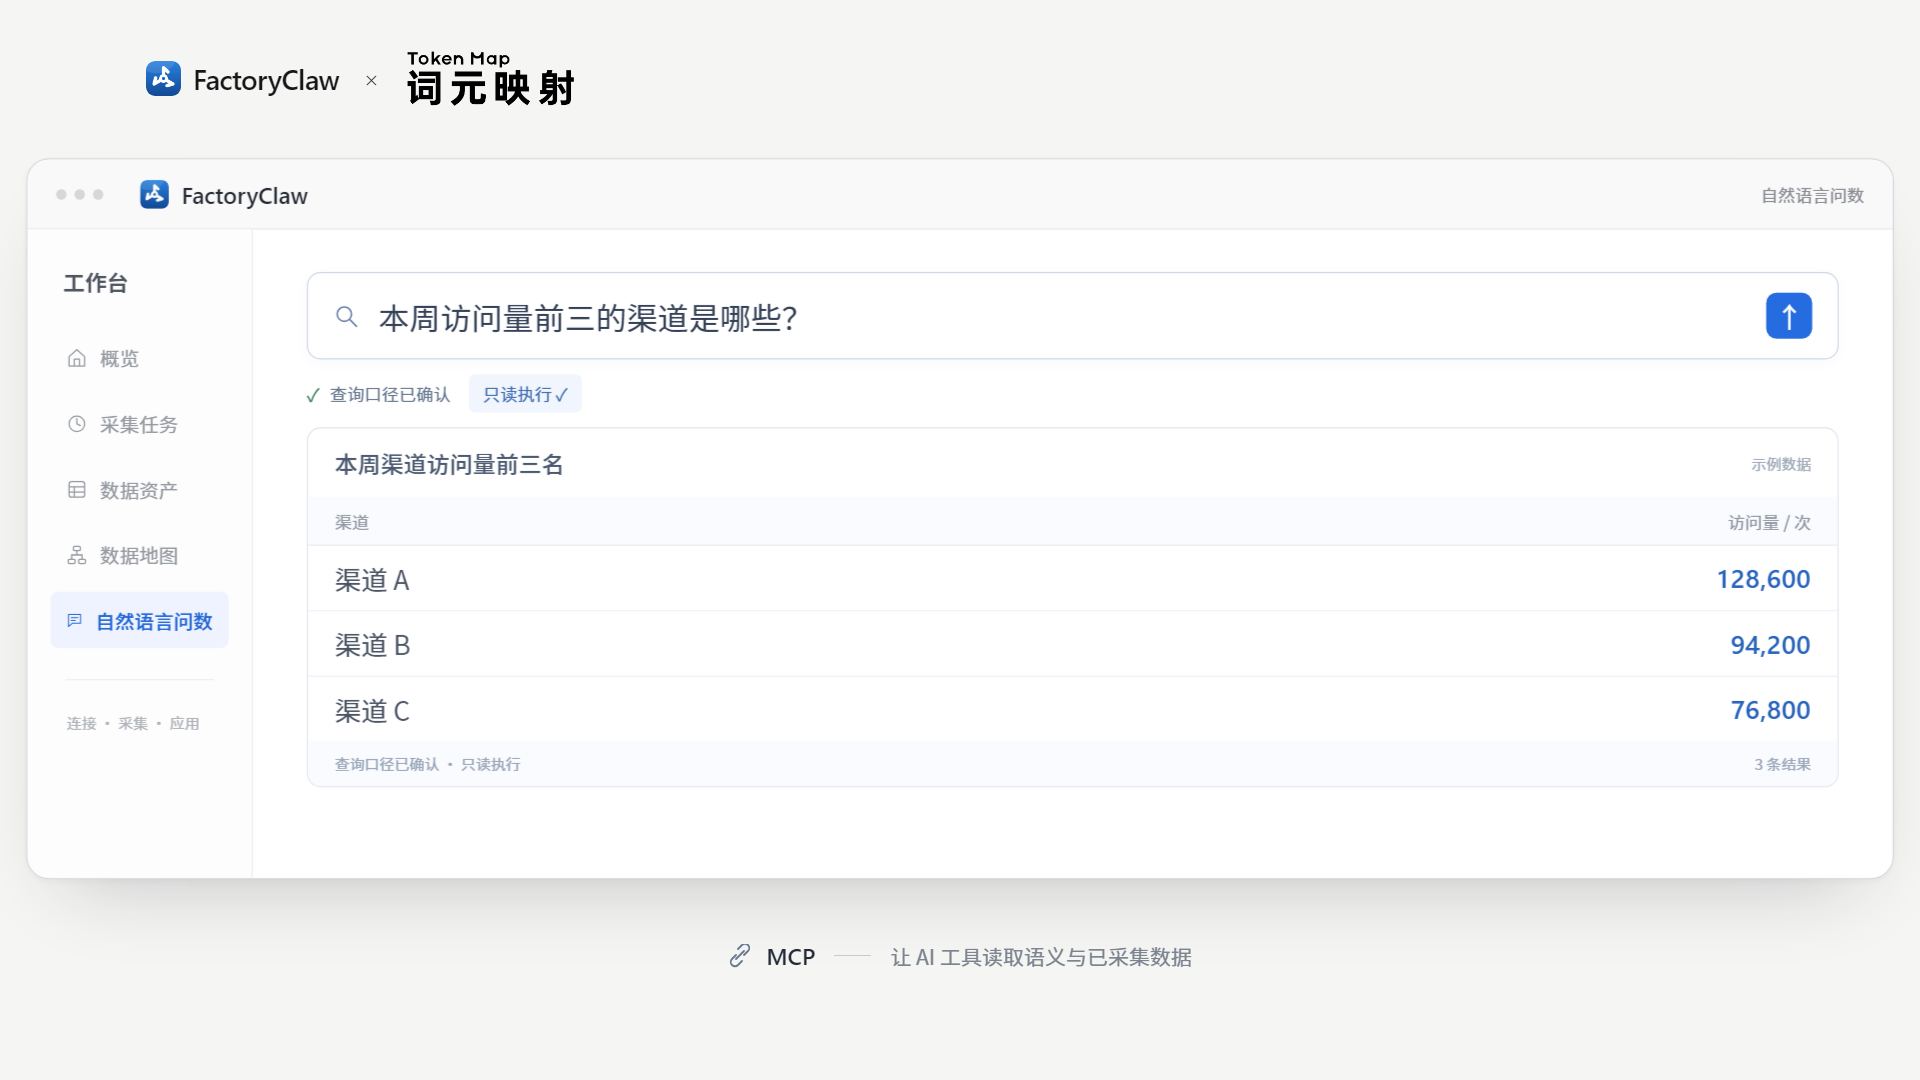Open 数据资产 in the sidebar
The image size is (1920, 1080).
pos(139,490)
